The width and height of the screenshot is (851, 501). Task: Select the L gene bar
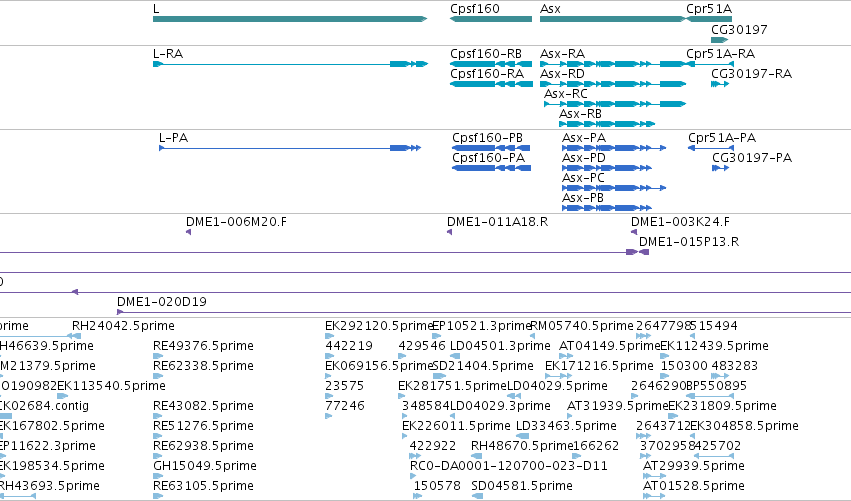pyautogui.click(x=290, y=19)
